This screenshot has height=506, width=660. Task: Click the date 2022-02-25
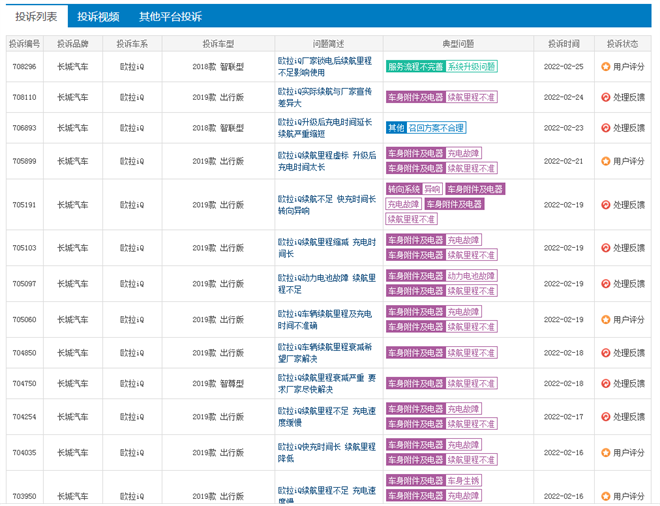(x=564, y=67)
